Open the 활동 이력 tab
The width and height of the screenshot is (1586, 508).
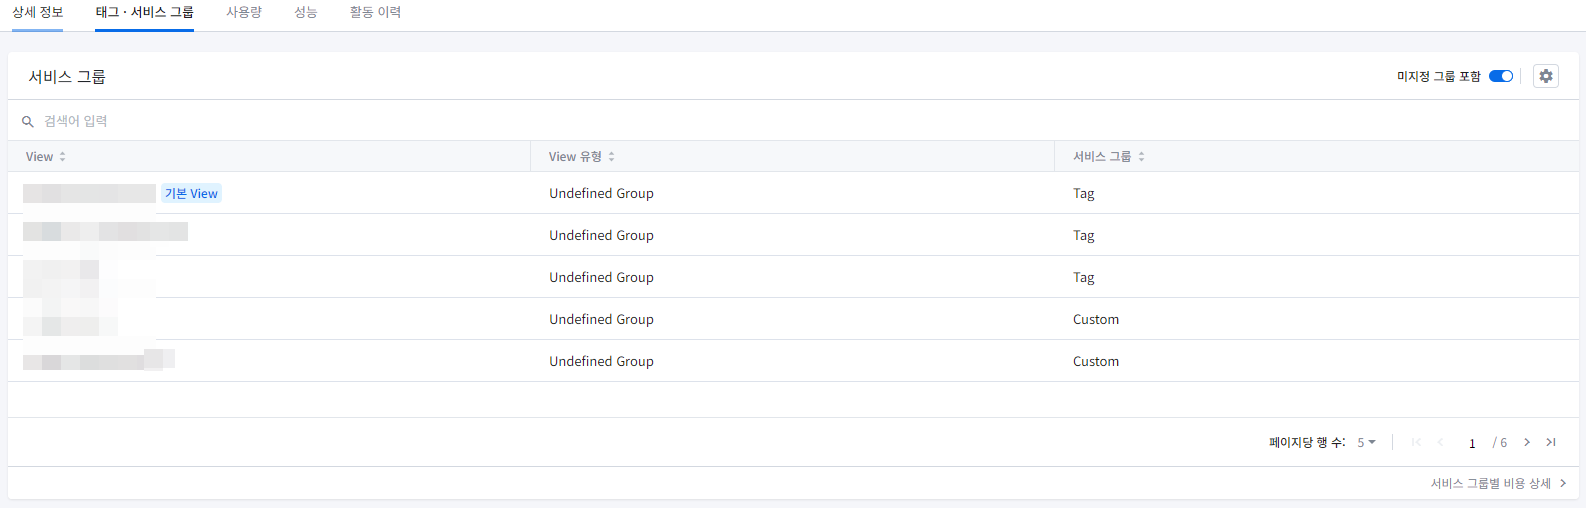[375, 13]
